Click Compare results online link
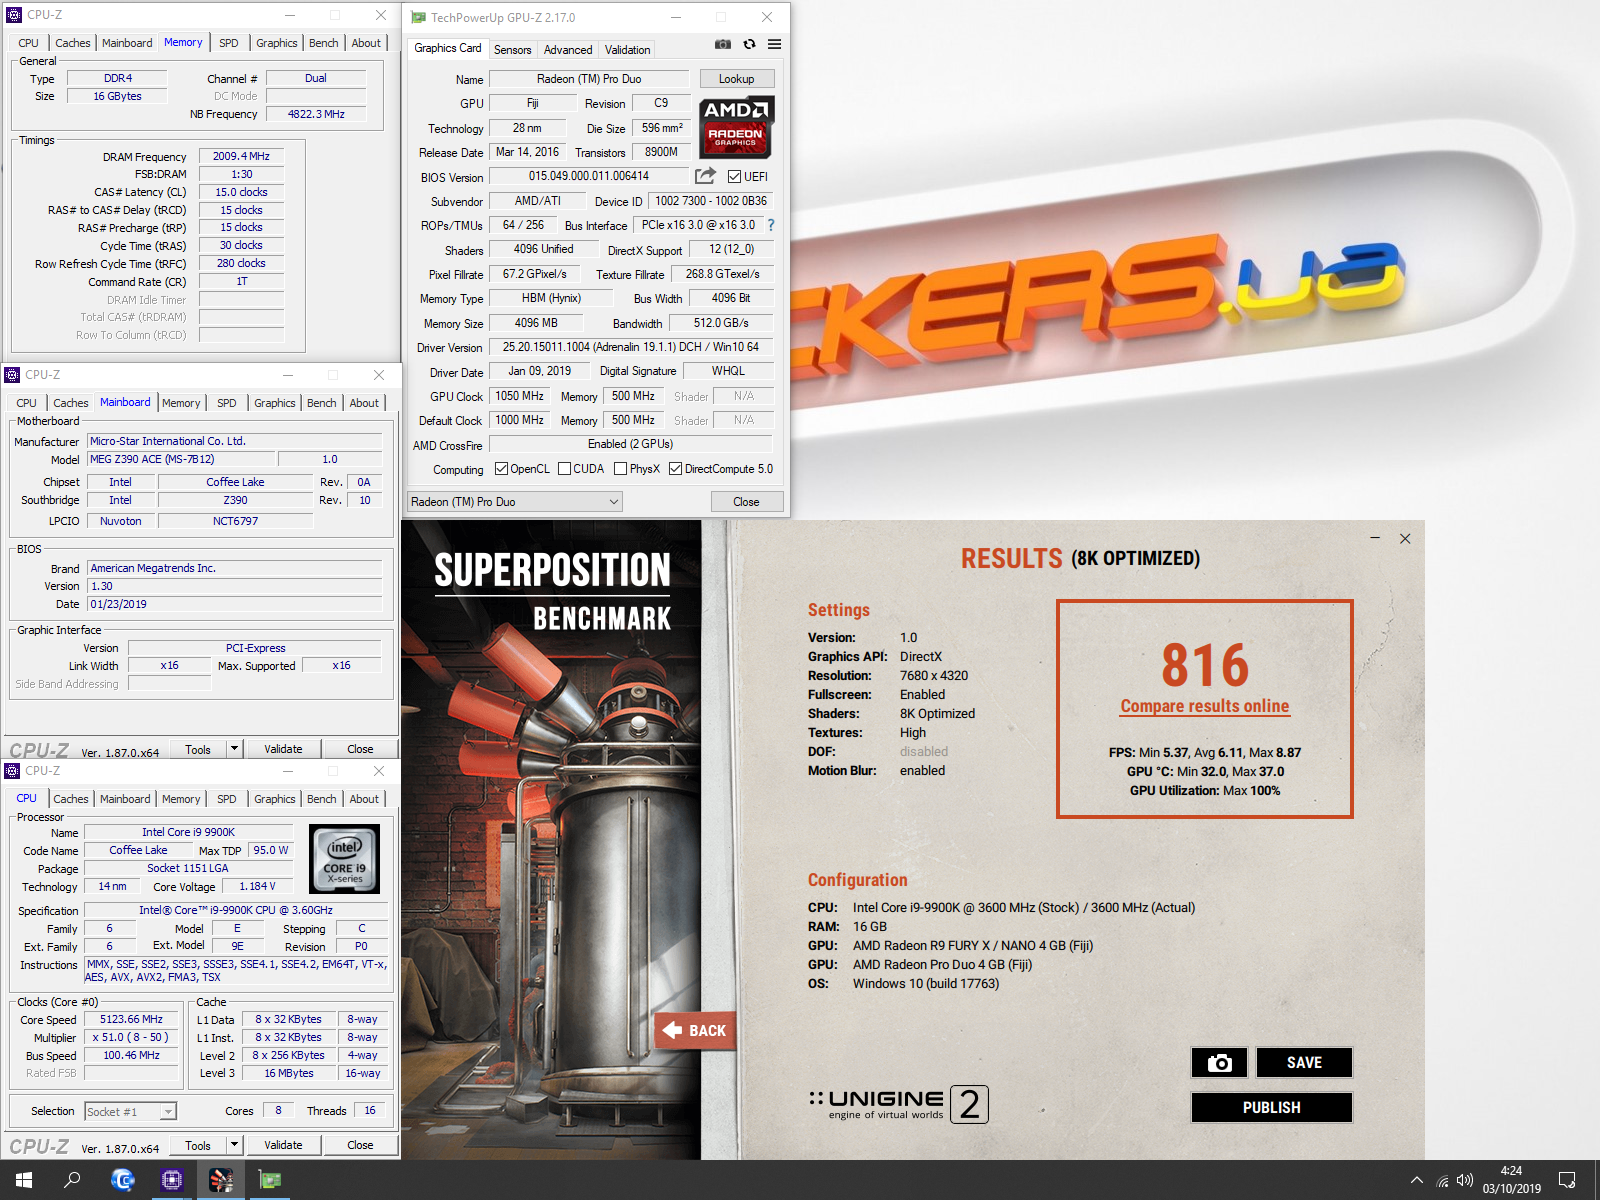 pos(1205,706)
